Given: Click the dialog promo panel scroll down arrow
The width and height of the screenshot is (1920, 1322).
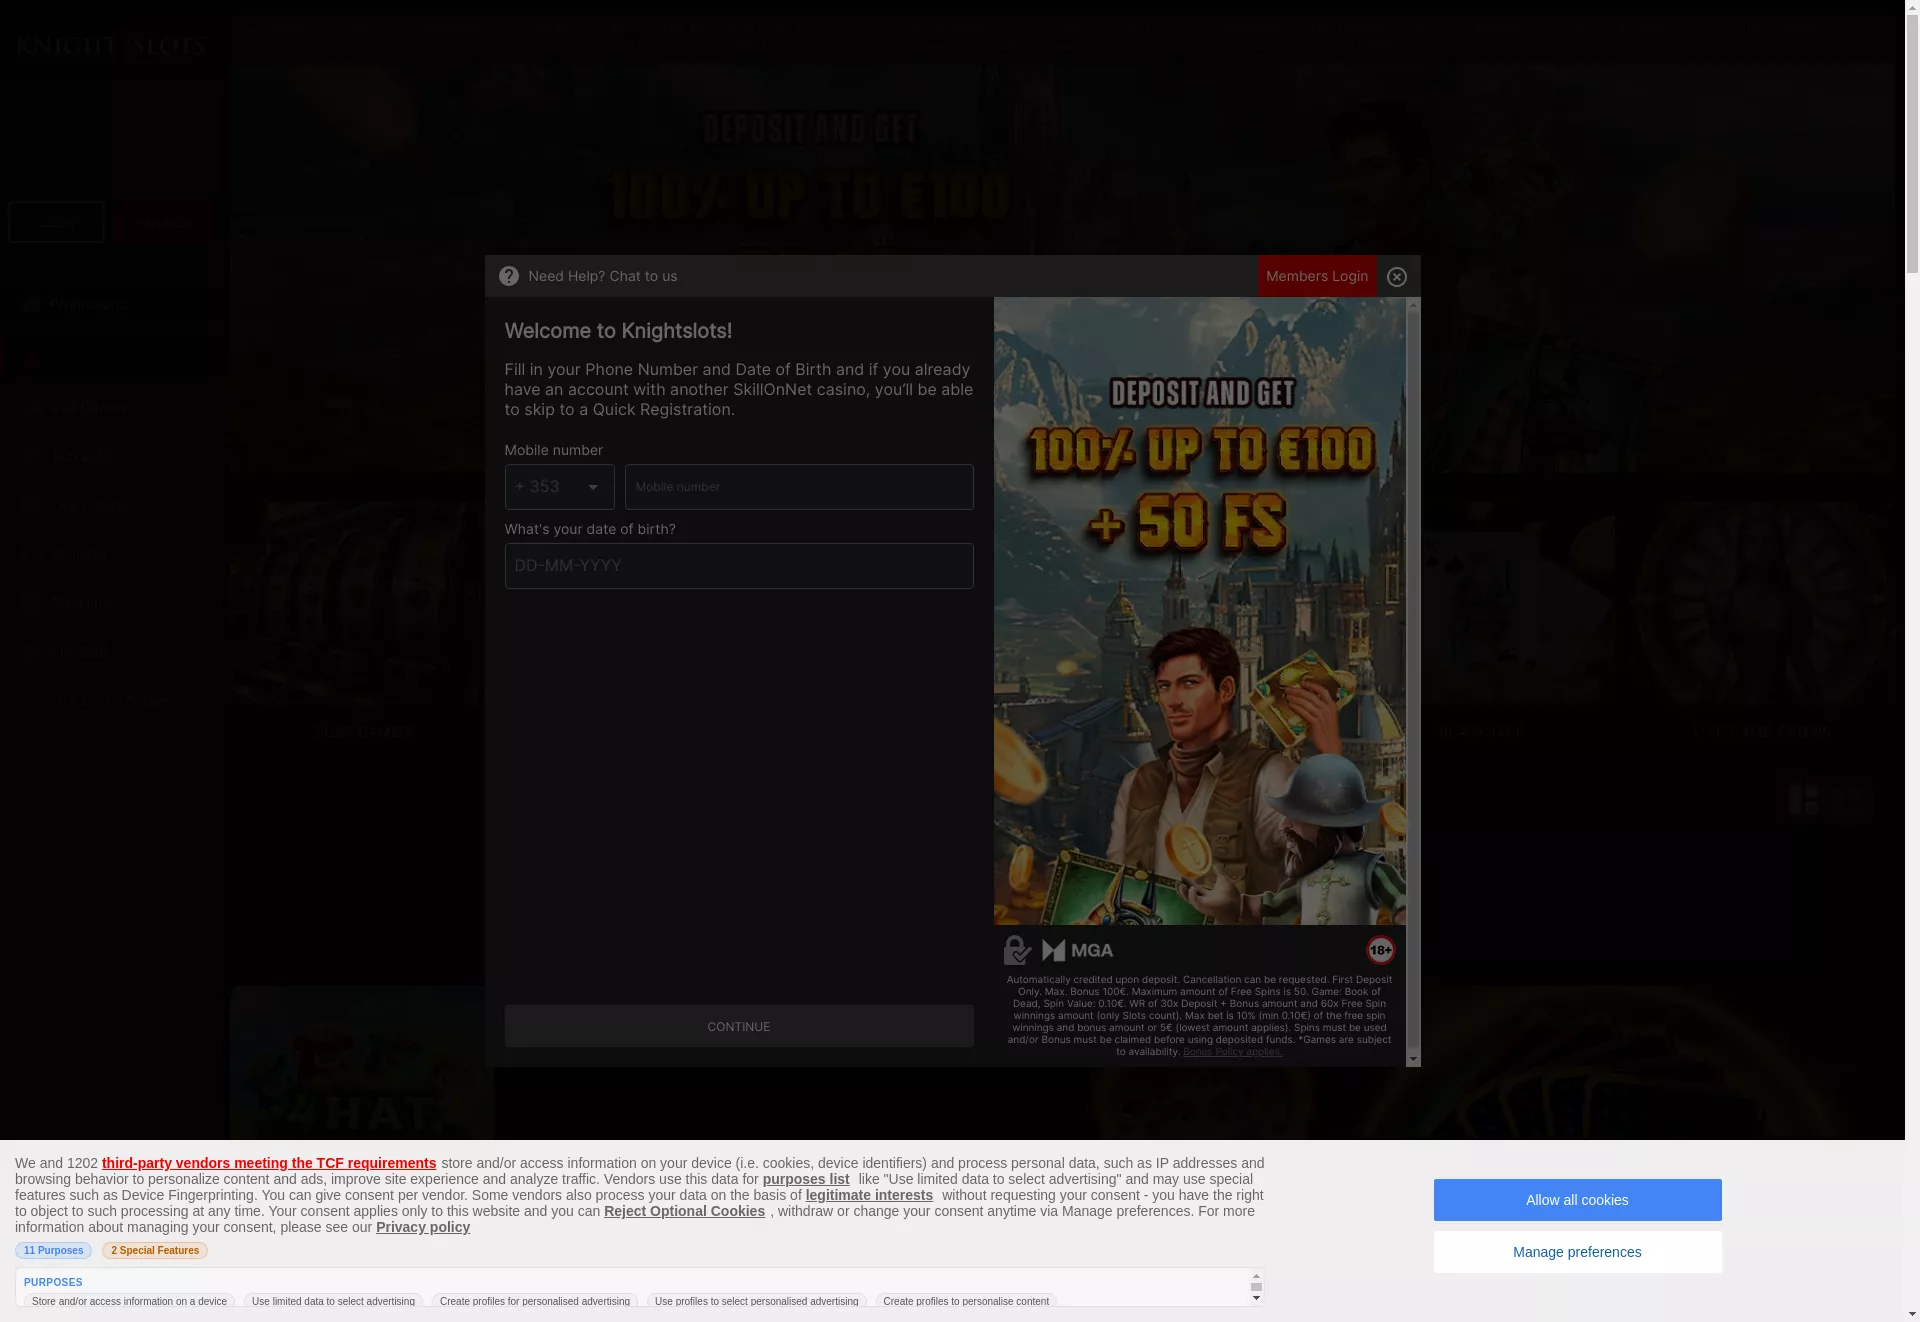Looking at the screenshot, I should click(x=1413, y=1059).
